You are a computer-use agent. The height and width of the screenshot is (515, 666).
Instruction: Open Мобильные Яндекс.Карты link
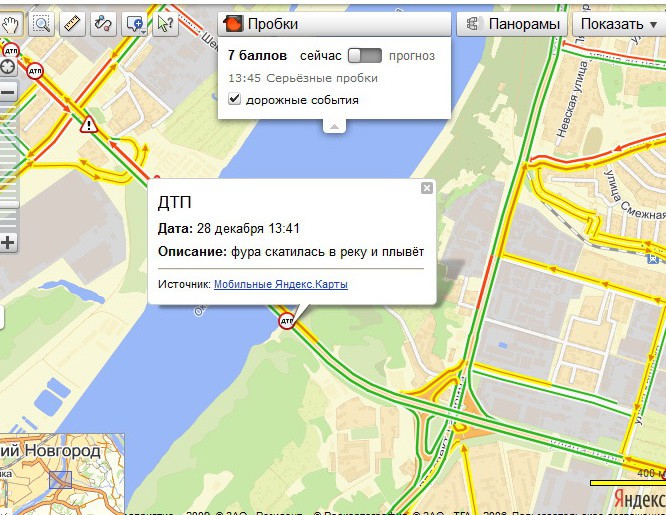pos(281,284)
